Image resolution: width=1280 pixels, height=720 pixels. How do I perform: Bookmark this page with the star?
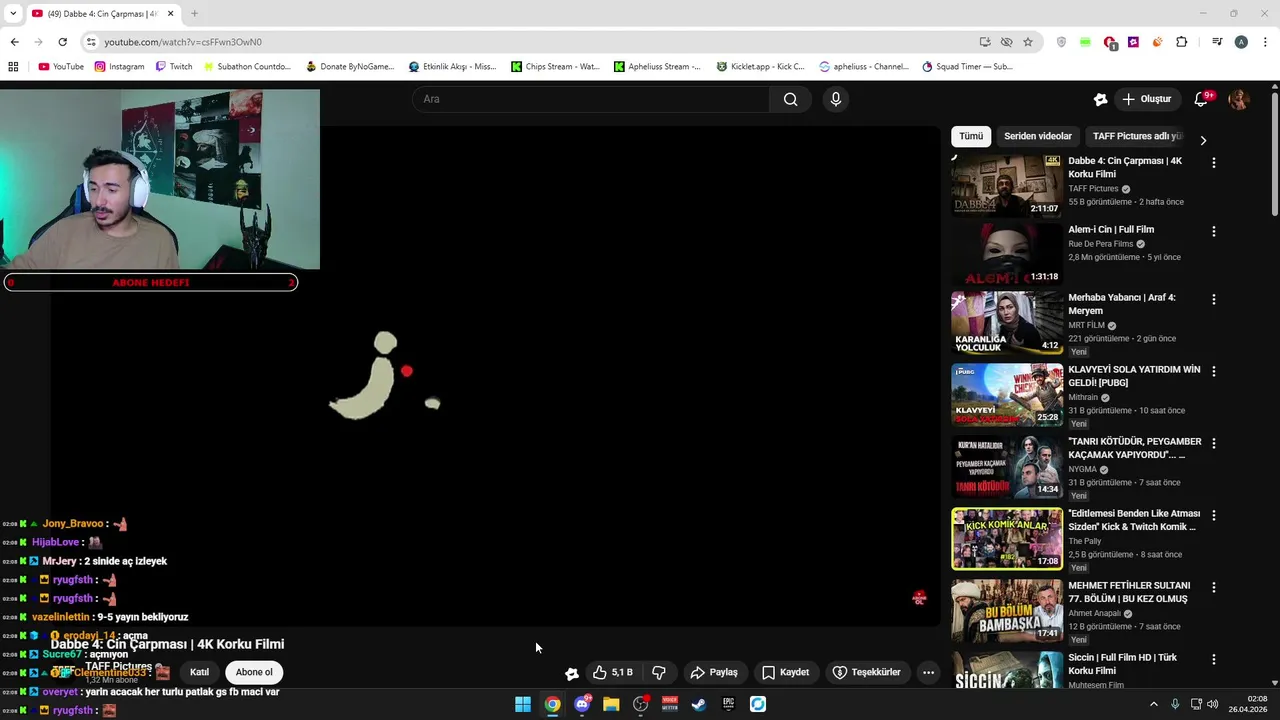point(1028,42)
